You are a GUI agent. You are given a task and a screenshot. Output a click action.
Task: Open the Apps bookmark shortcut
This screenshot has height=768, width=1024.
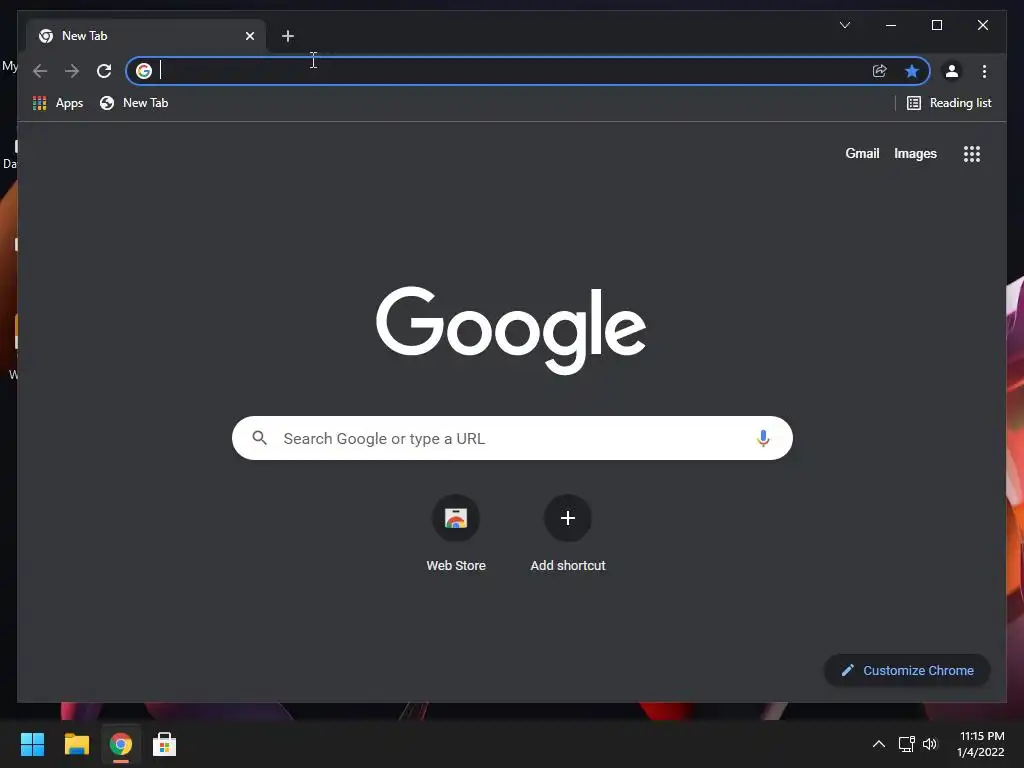(x=58, y=103)
